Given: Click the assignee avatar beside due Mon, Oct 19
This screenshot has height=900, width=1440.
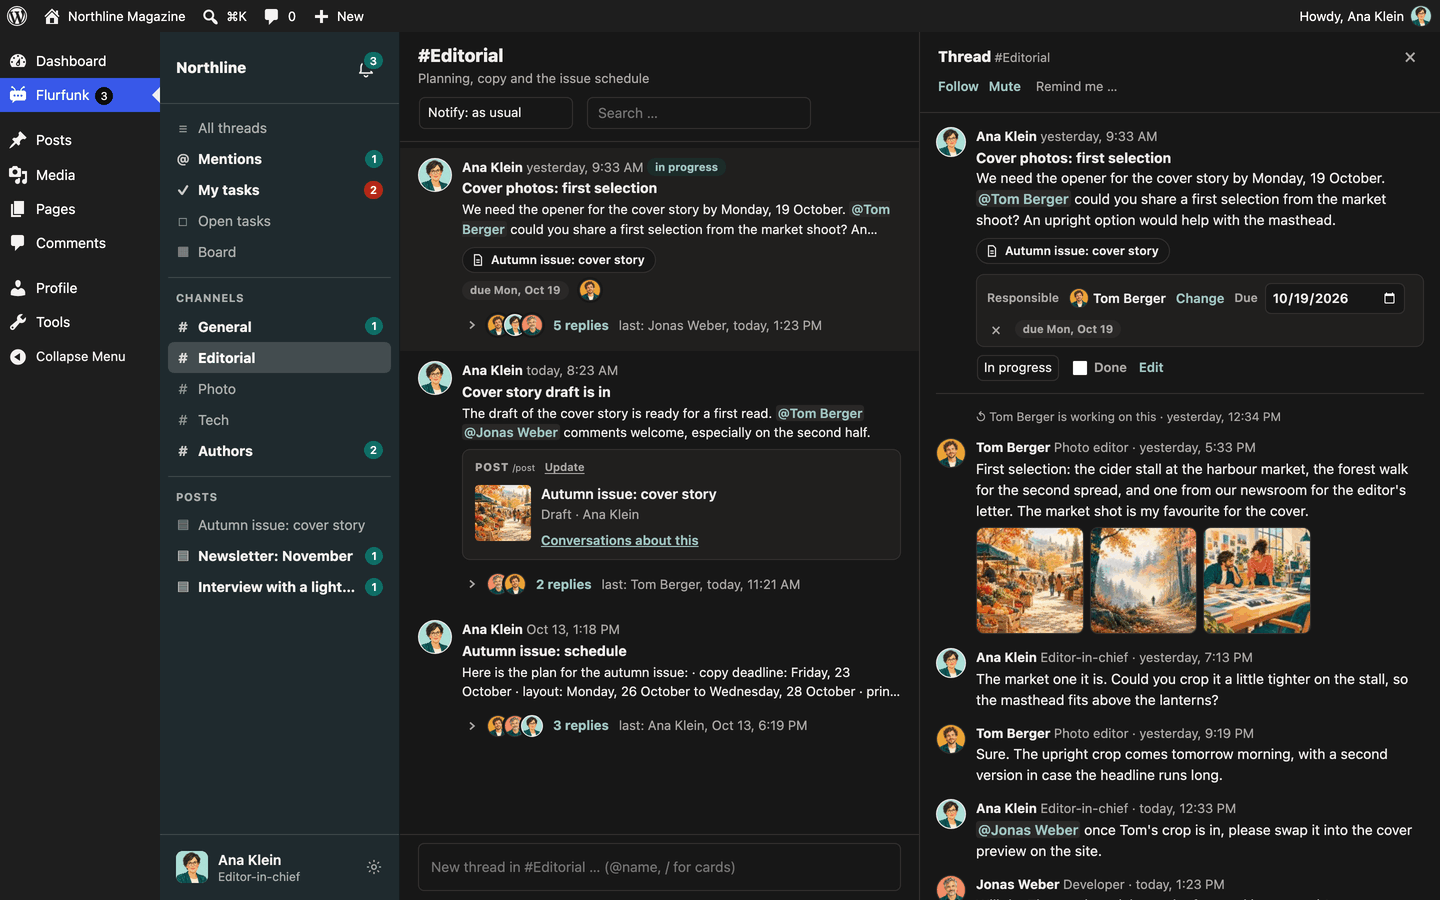Looking at the screenshot, I should pos(590,290).
